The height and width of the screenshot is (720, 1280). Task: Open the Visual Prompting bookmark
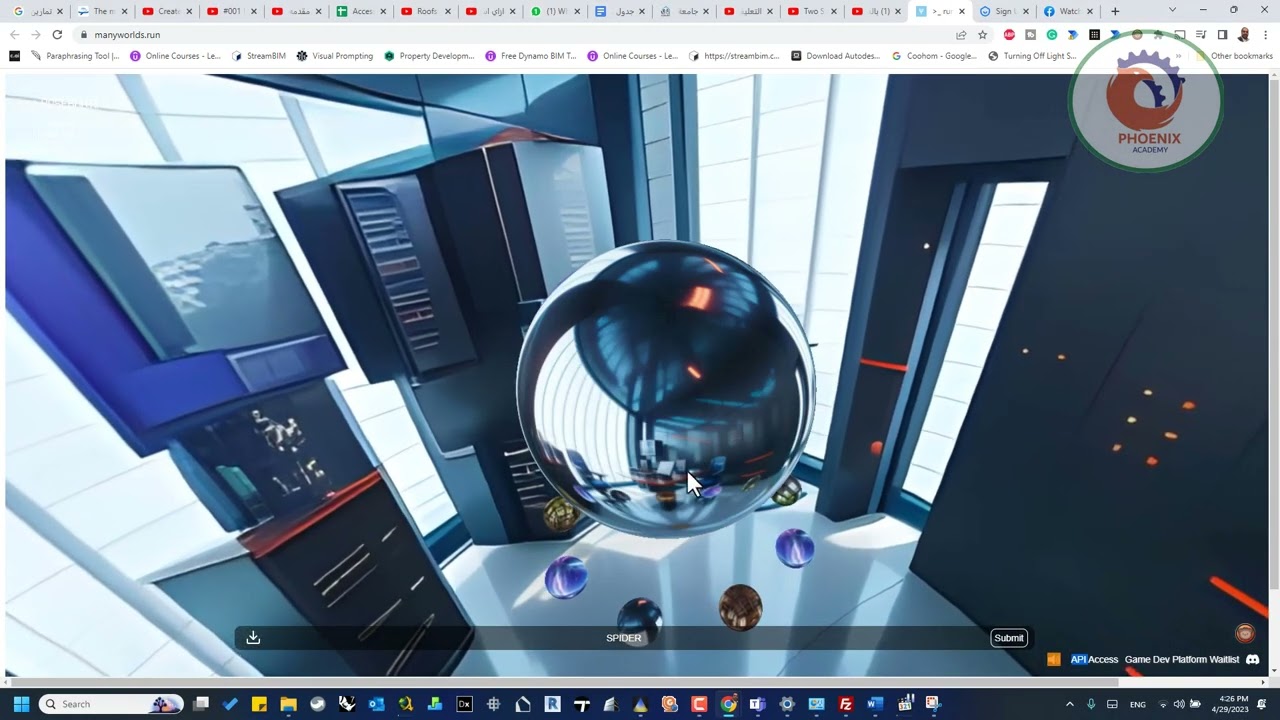click(x=335, y=56)
